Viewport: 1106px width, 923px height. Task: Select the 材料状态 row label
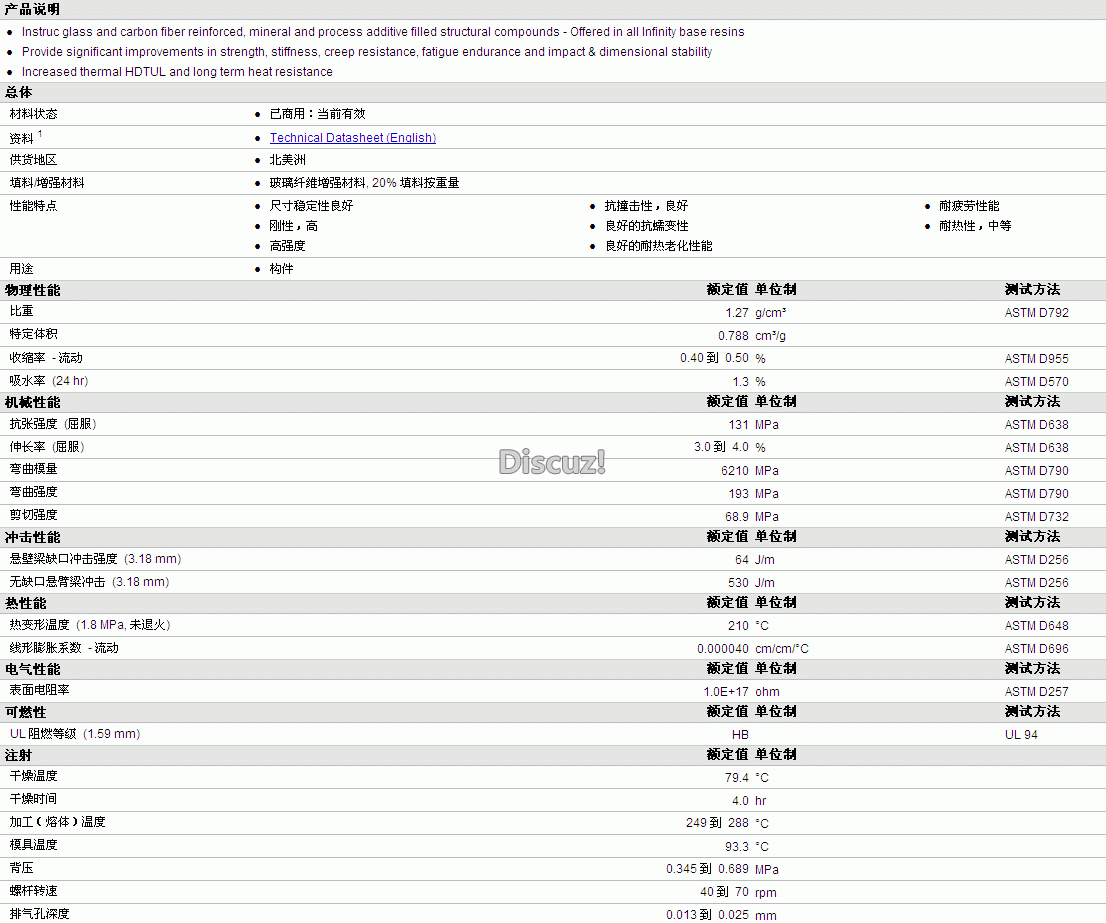[x=33, y=114]
